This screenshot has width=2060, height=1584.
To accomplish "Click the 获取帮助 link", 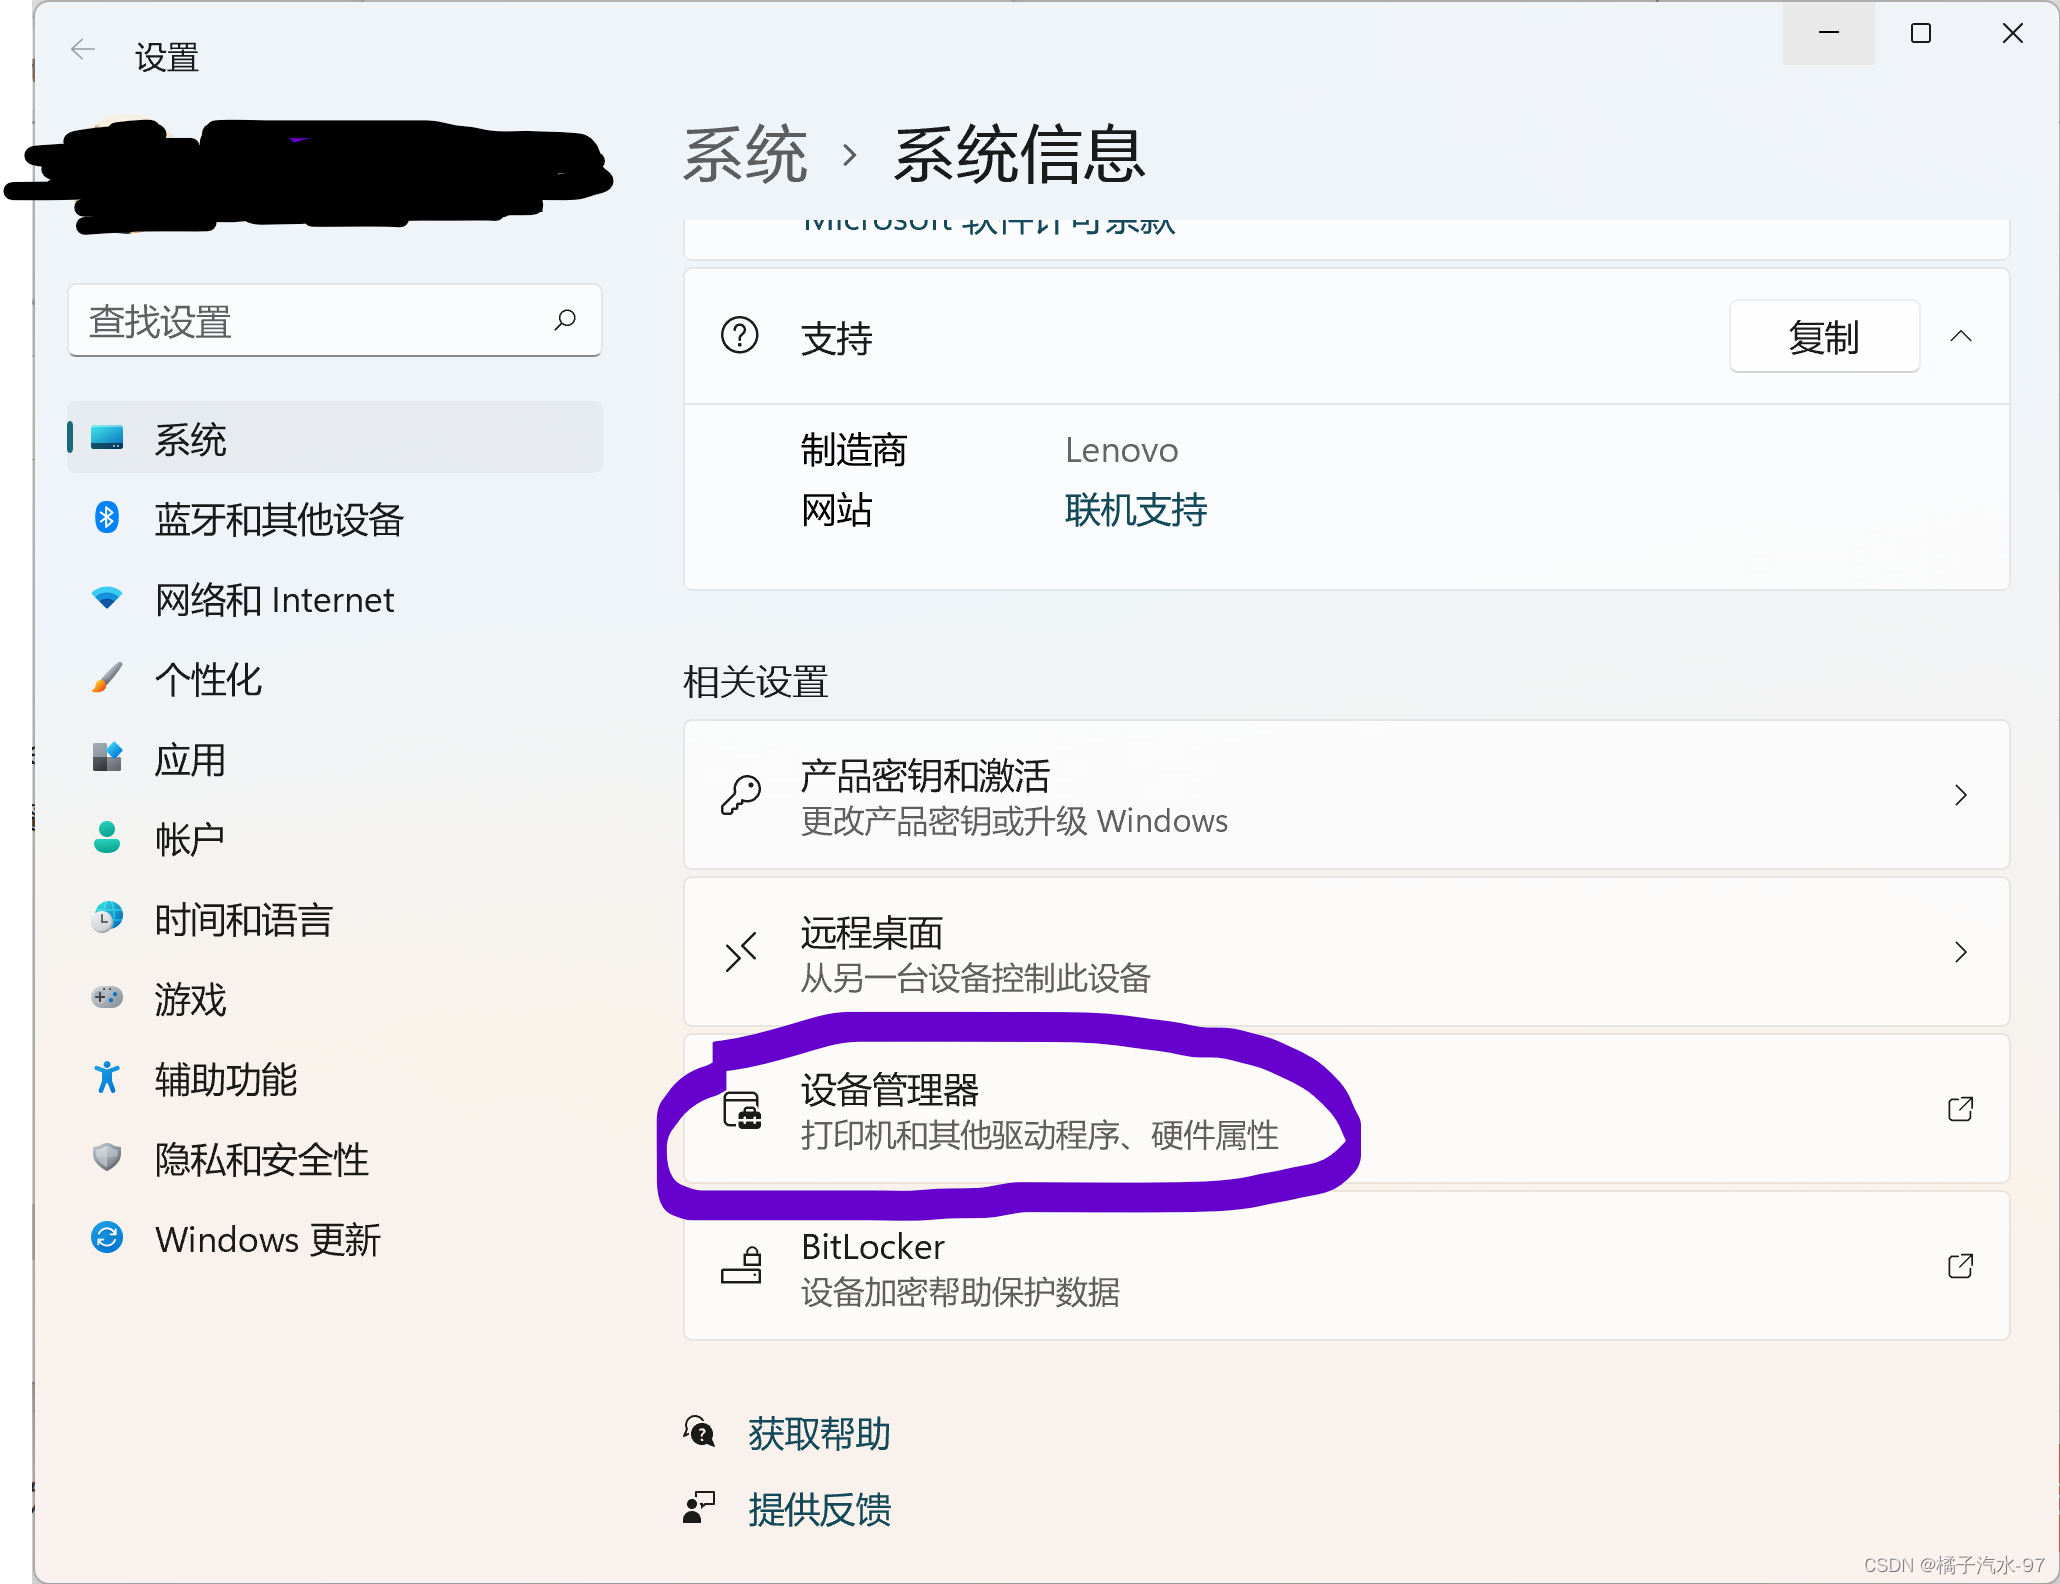I will point(819,1434).
